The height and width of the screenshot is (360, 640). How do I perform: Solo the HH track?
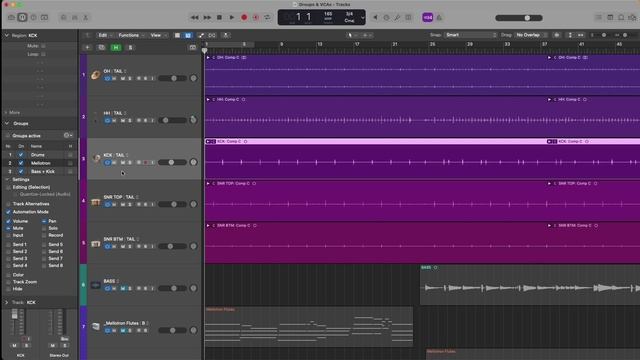(x=130, y=120)
